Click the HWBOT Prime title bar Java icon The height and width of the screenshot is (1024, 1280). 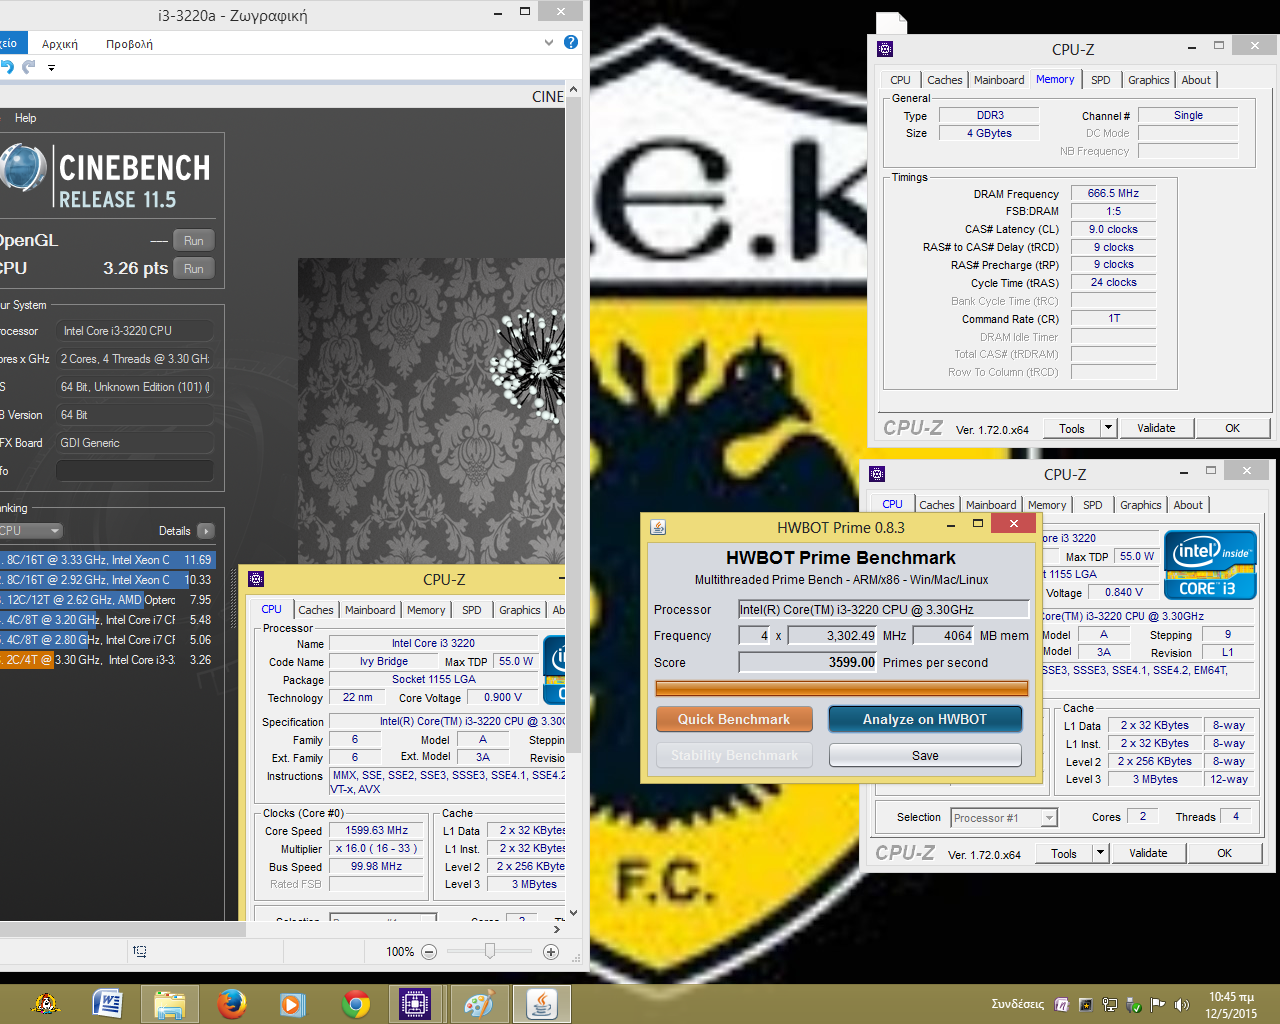[658, 527]
